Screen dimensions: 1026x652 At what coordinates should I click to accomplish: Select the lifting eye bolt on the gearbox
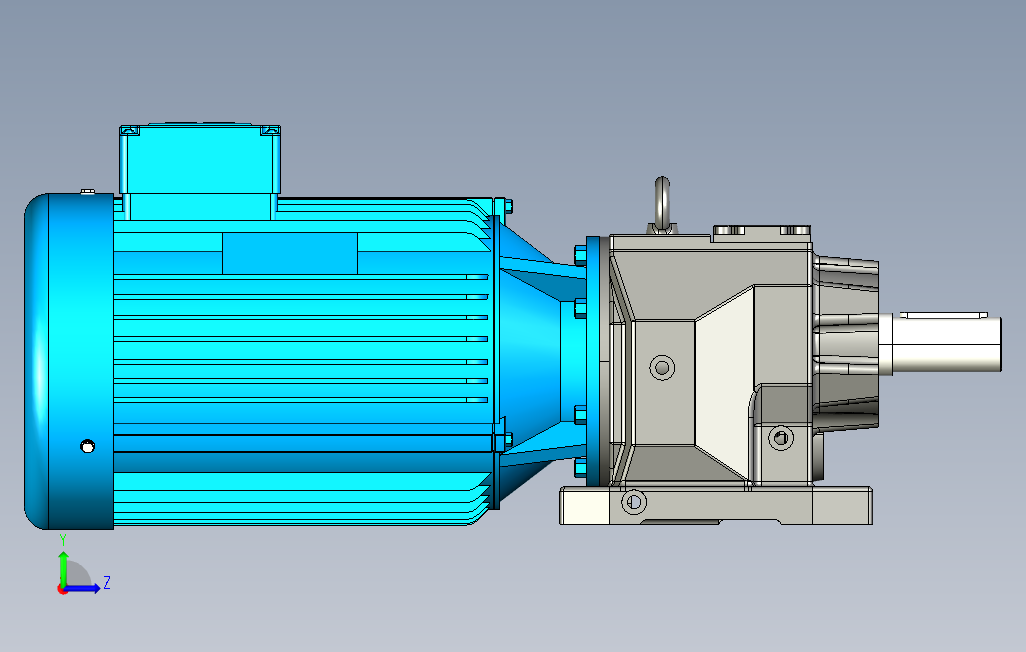tap(662, 204)
